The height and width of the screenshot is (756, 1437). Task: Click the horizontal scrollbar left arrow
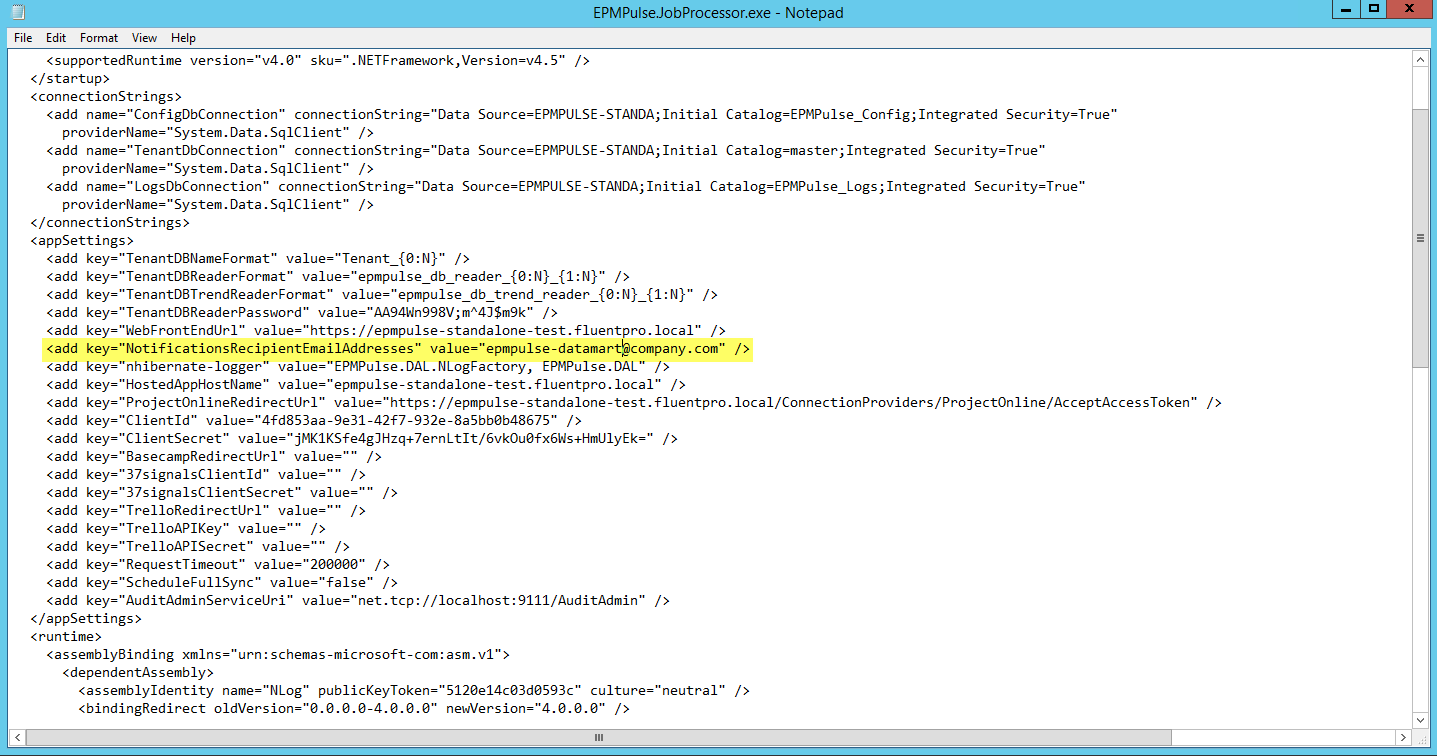[x=17, y=738]
